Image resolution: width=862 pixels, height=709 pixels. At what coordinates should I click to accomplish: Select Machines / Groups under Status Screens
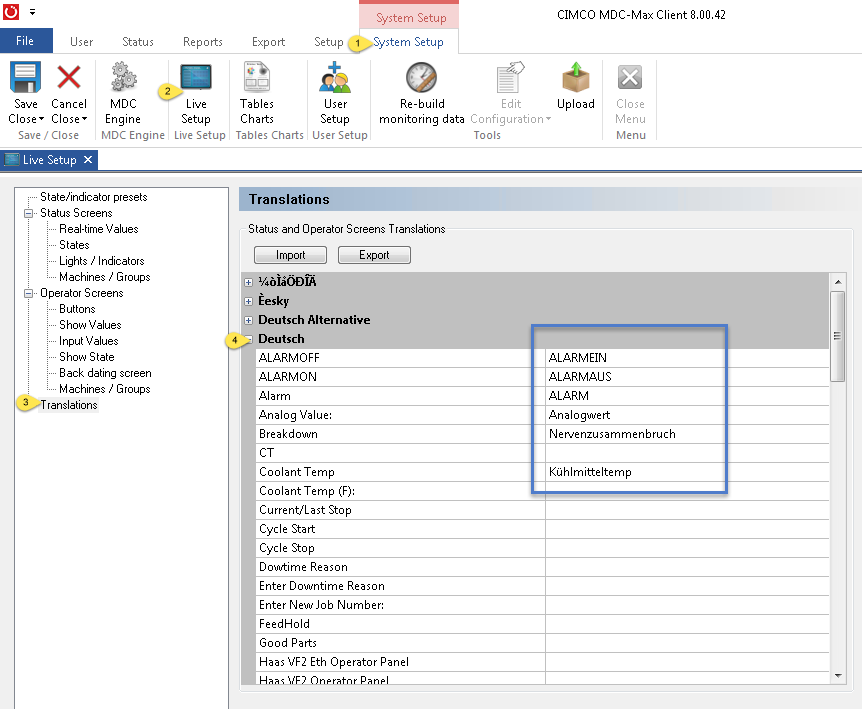pos(104,277)
